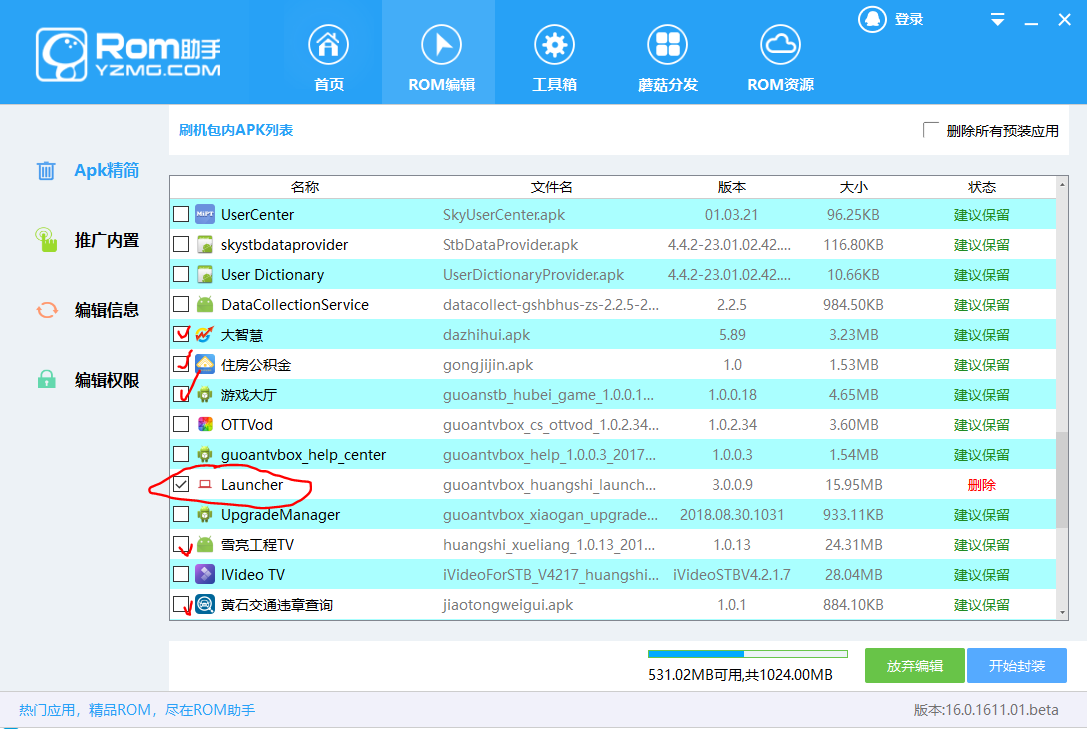The image size is (1087, 729).
Task: Switch to the 工具箱 tab
Action: click(x=554, y=52)
